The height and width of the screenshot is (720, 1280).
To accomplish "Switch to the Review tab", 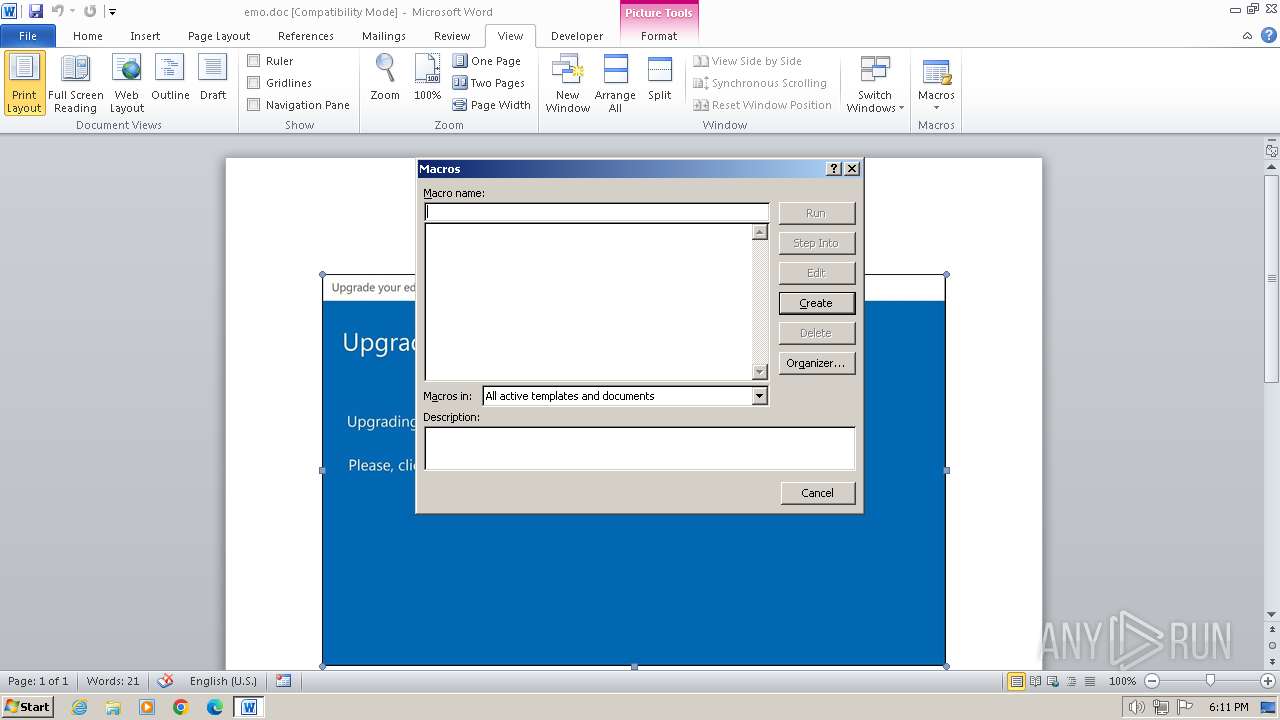I will 452,36.
